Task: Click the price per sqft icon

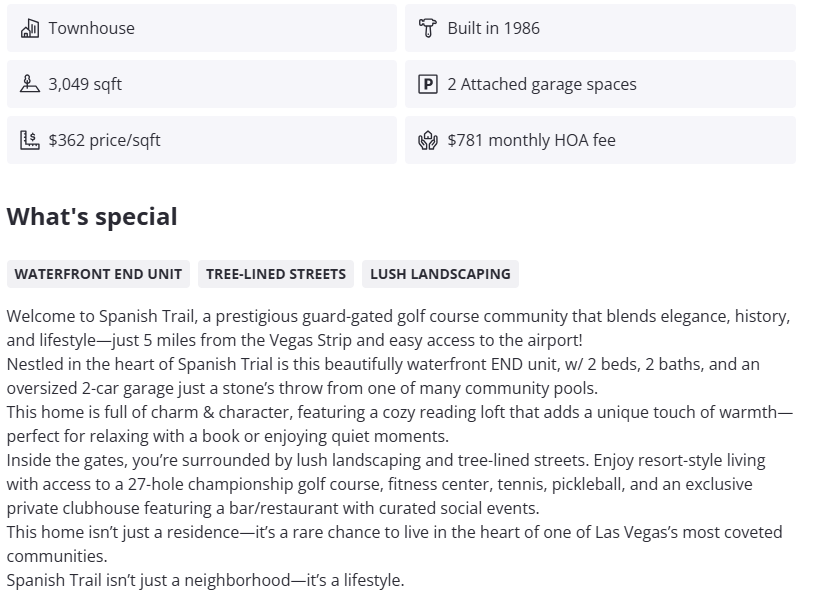Action: click(29, 140)
